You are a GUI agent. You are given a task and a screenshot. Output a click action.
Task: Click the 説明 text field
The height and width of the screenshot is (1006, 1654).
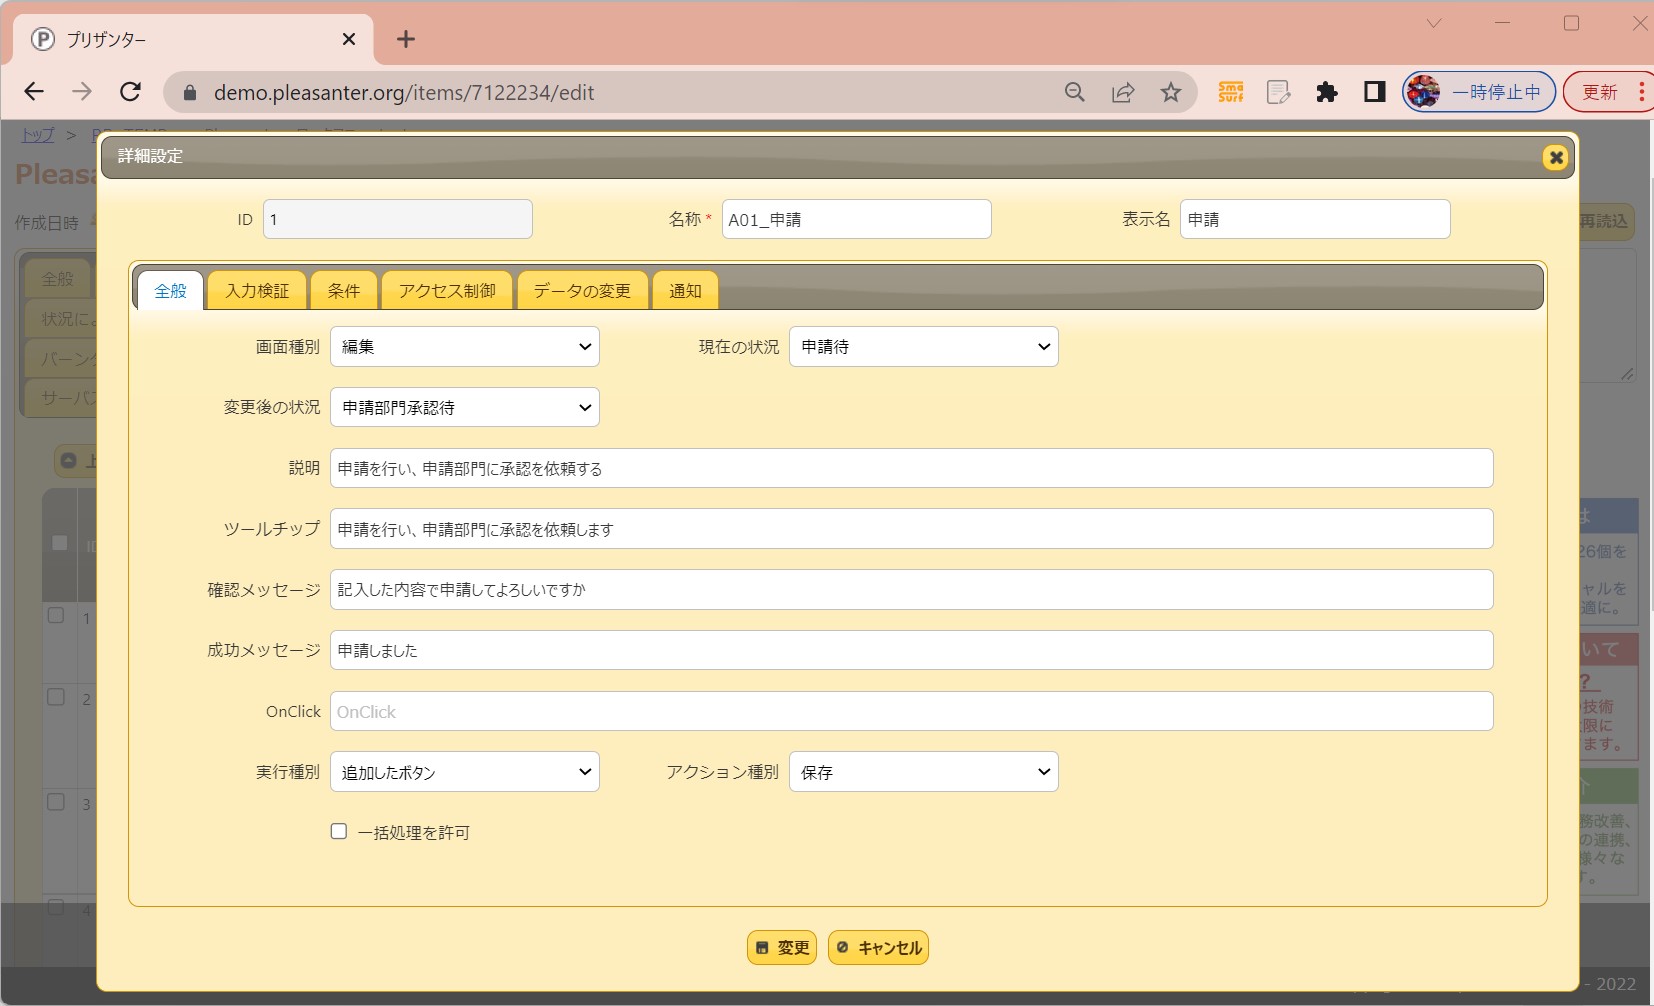coord(912,468)
